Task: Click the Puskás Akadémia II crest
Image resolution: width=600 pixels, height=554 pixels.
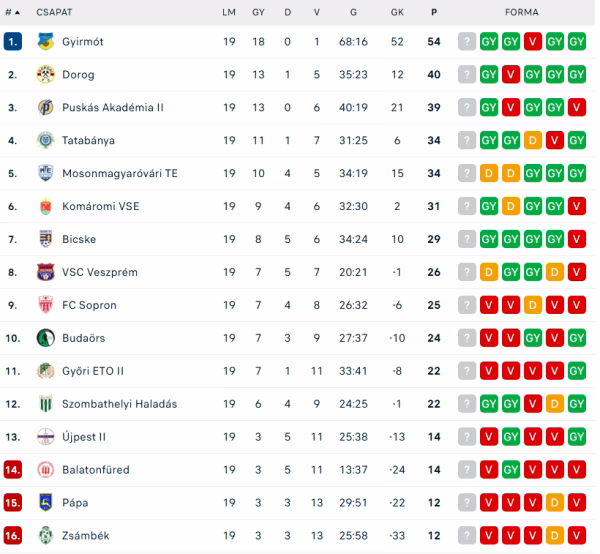Action: 45,108
